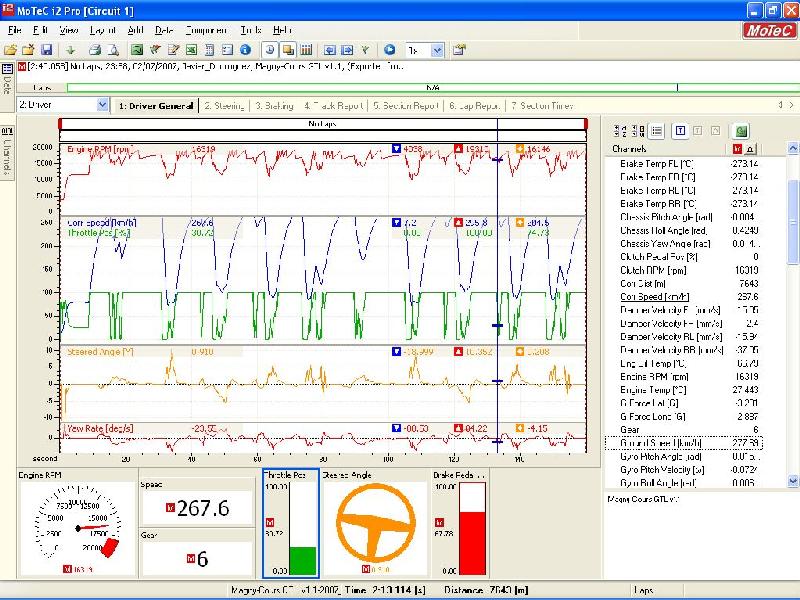
Task: Open the Layout menu
Action: point(103,30)
